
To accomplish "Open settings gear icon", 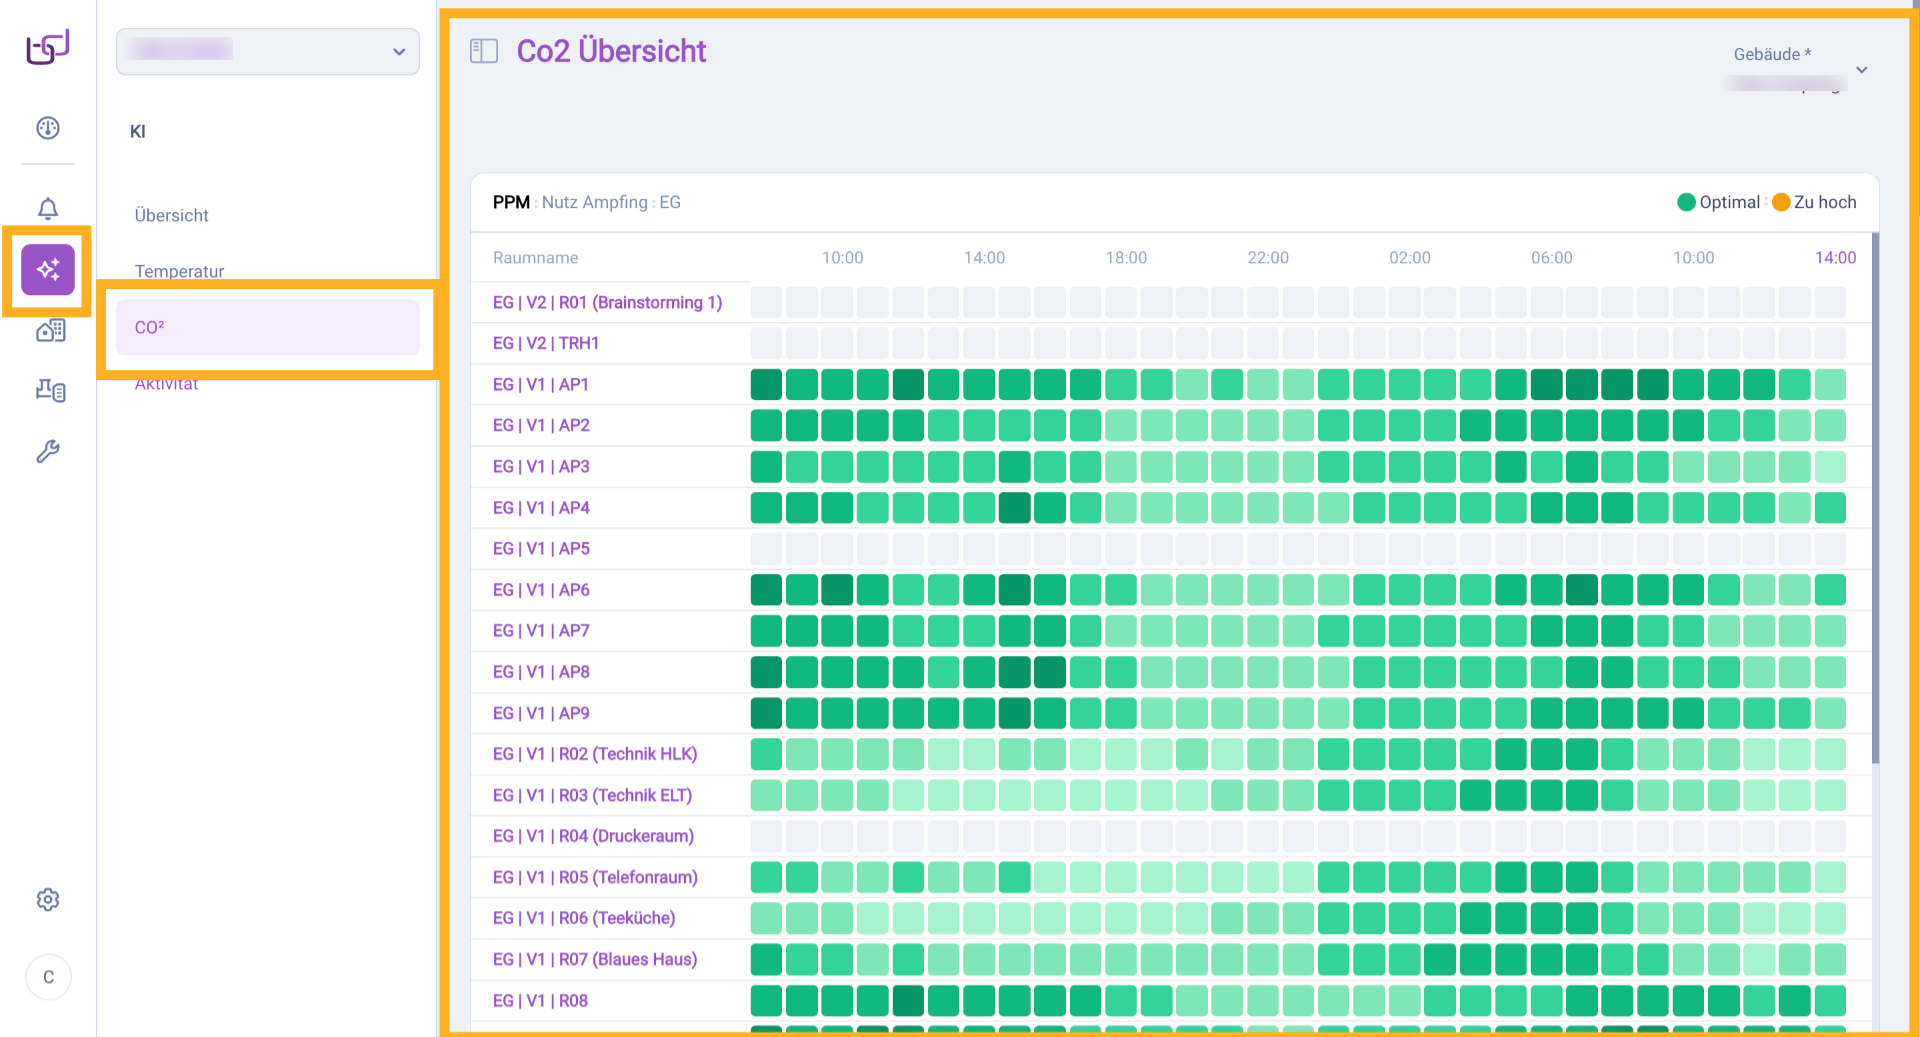I will [48, 900].
